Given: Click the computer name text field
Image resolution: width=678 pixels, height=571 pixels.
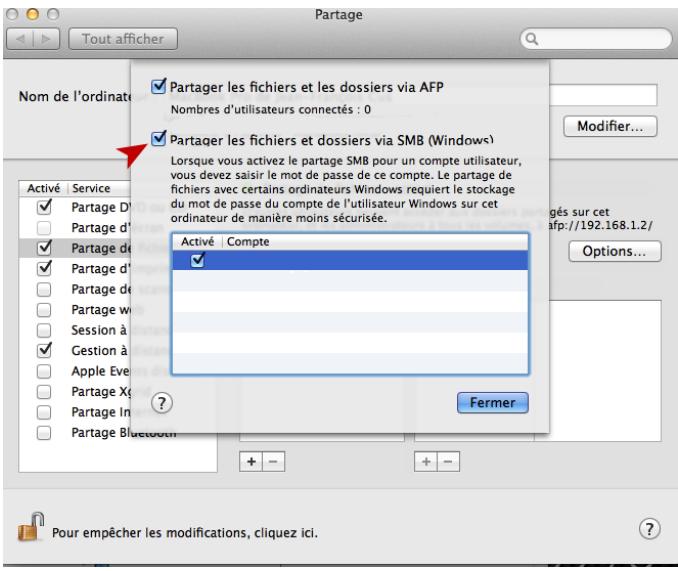Looking at the screenshot, I should tap(603, 95).
